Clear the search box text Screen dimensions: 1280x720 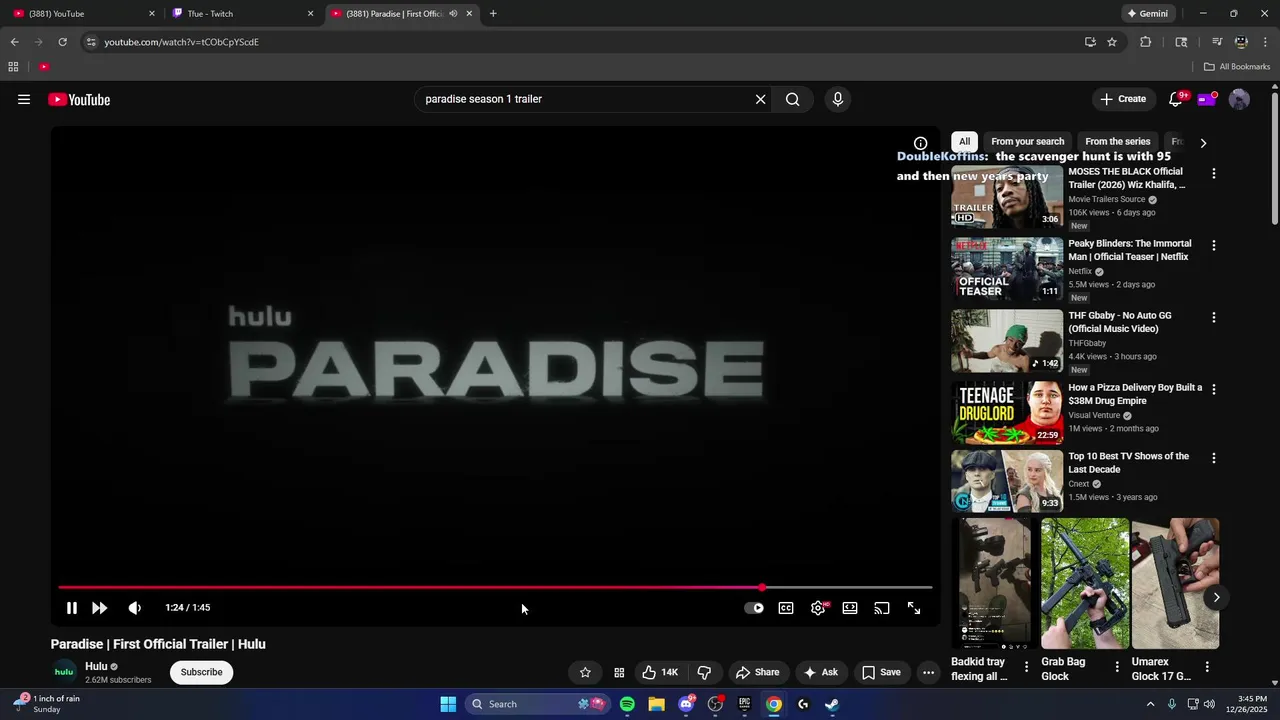pos(760,99)
